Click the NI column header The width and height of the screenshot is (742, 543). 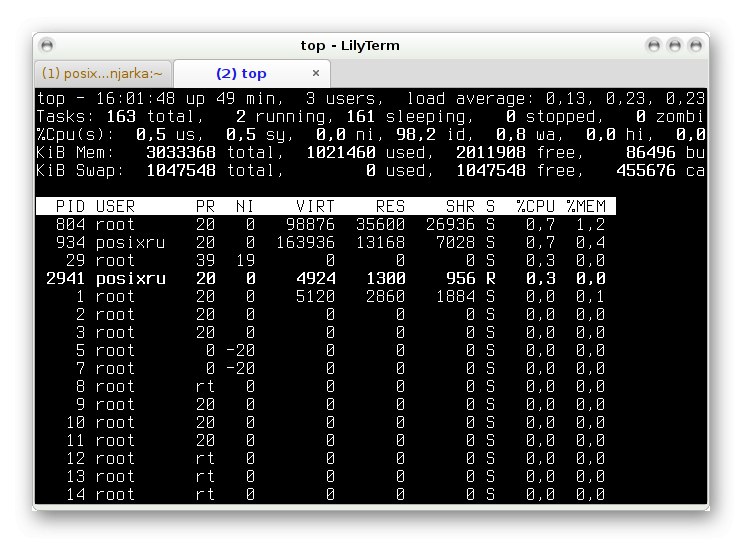point(245,206)
